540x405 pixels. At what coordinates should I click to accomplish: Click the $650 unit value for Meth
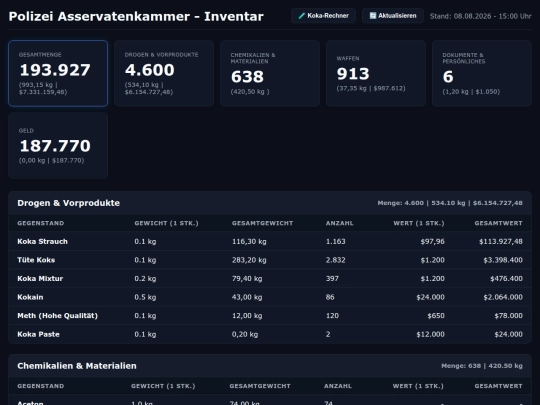(x=436, y=316)
